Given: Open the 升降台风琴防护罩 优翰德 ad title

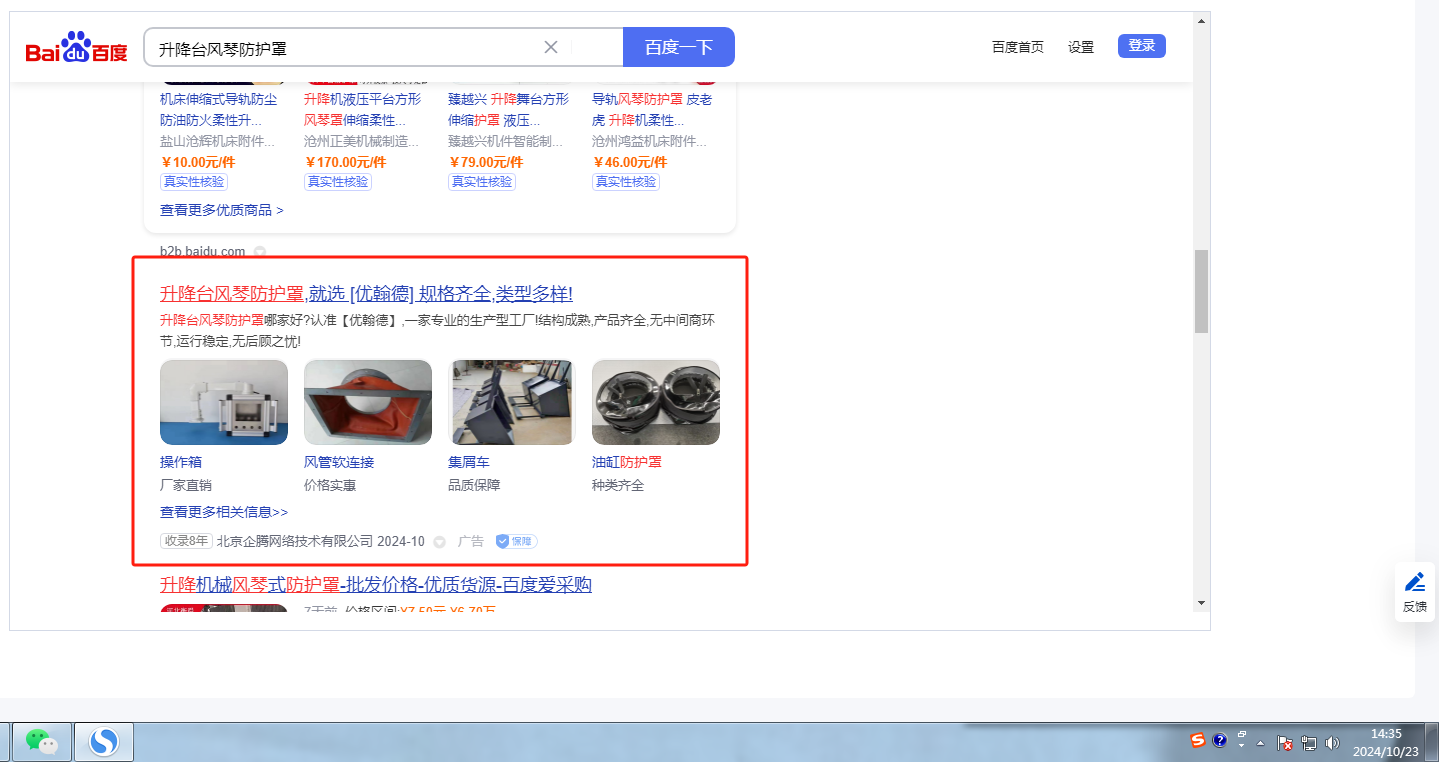Looking at the screenshot, I should 366,294.
